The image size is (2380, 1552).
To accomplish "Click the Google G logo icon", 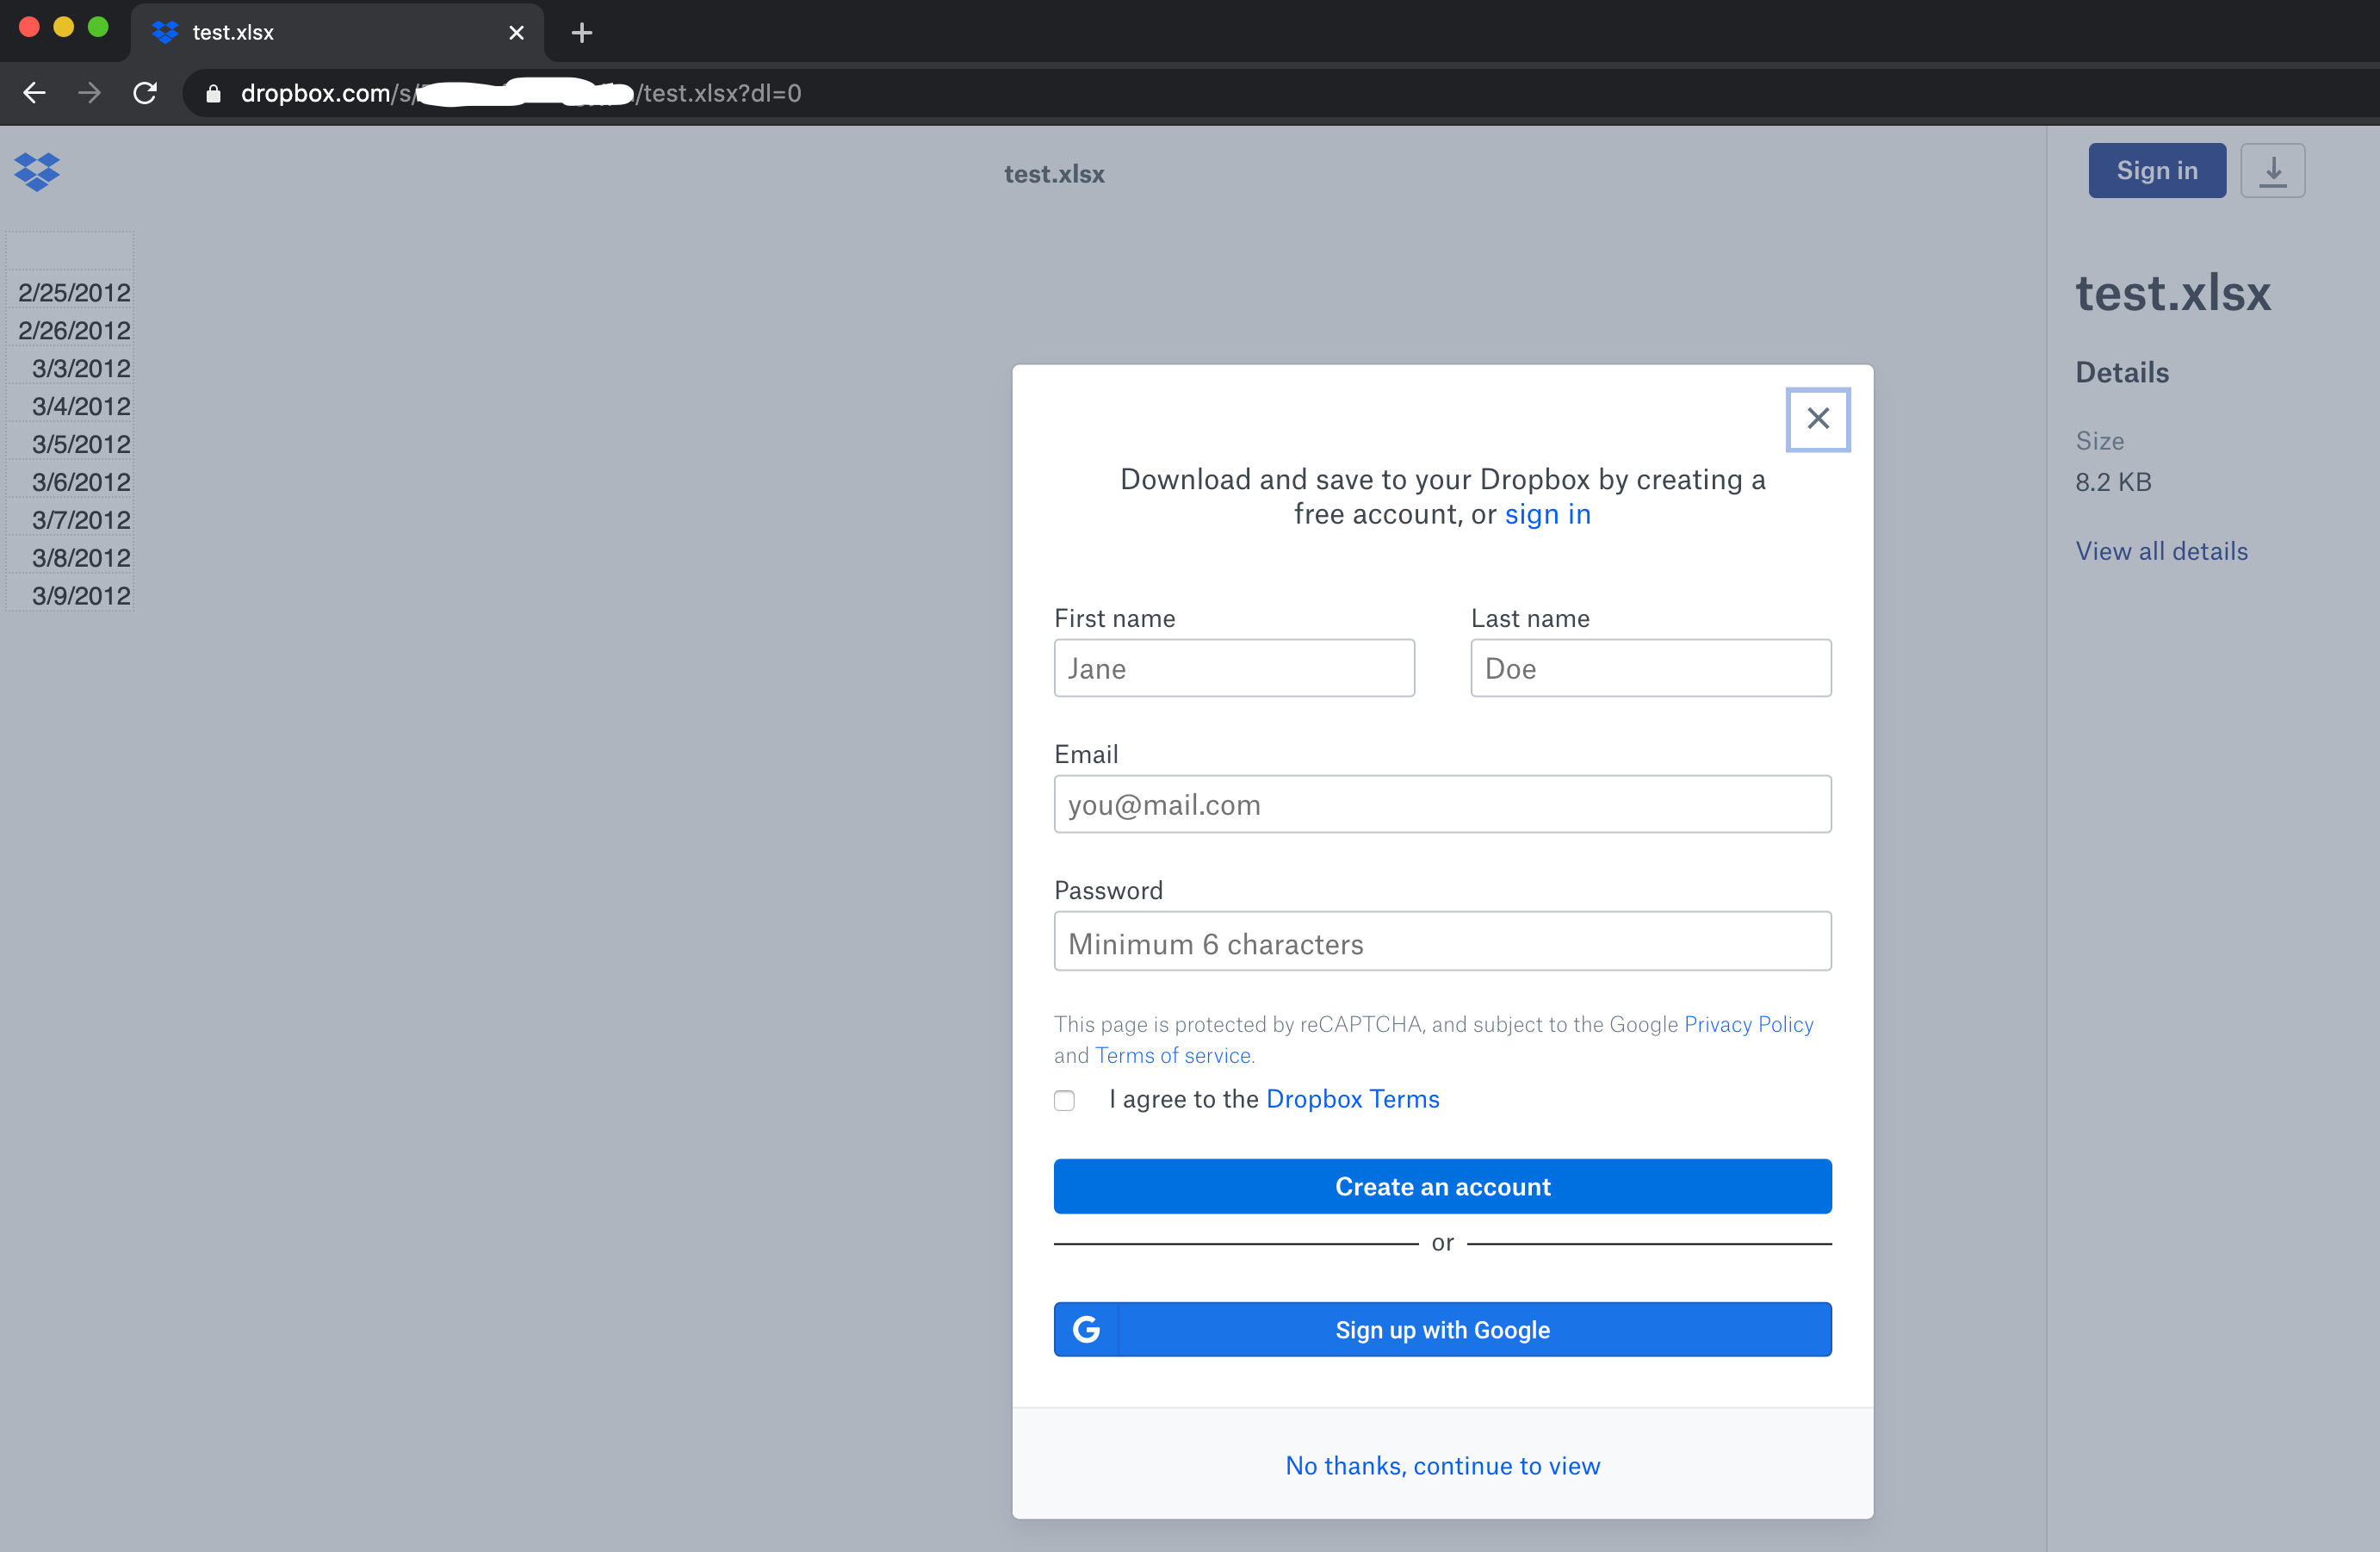I will (1086, 1329).
